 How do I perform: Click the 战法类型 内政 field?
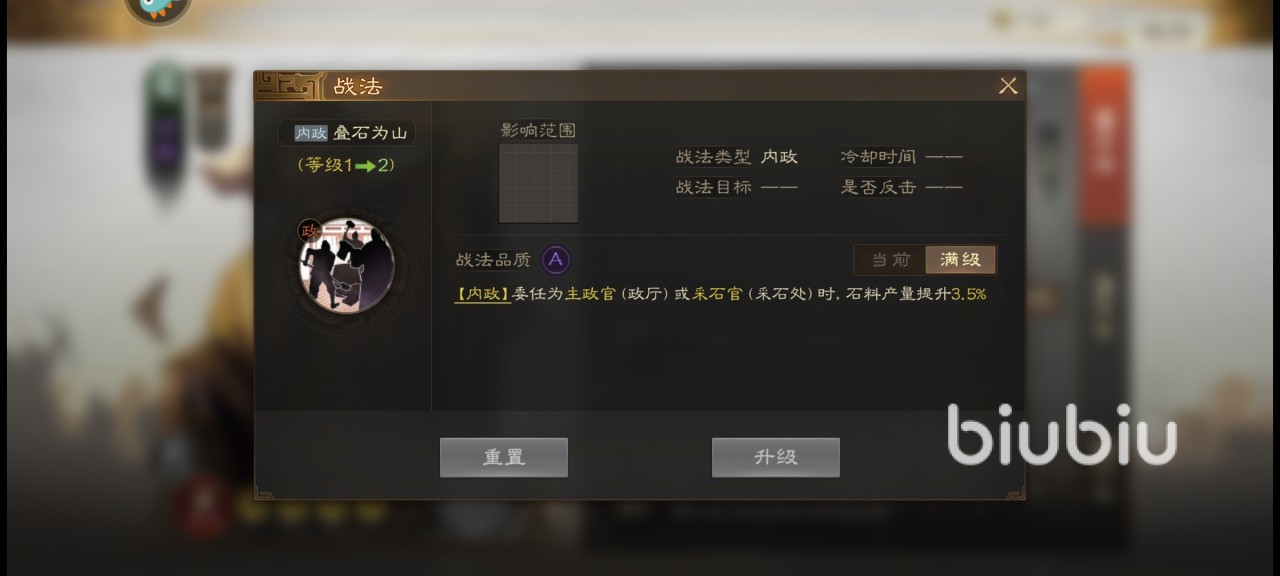(737, 157)
